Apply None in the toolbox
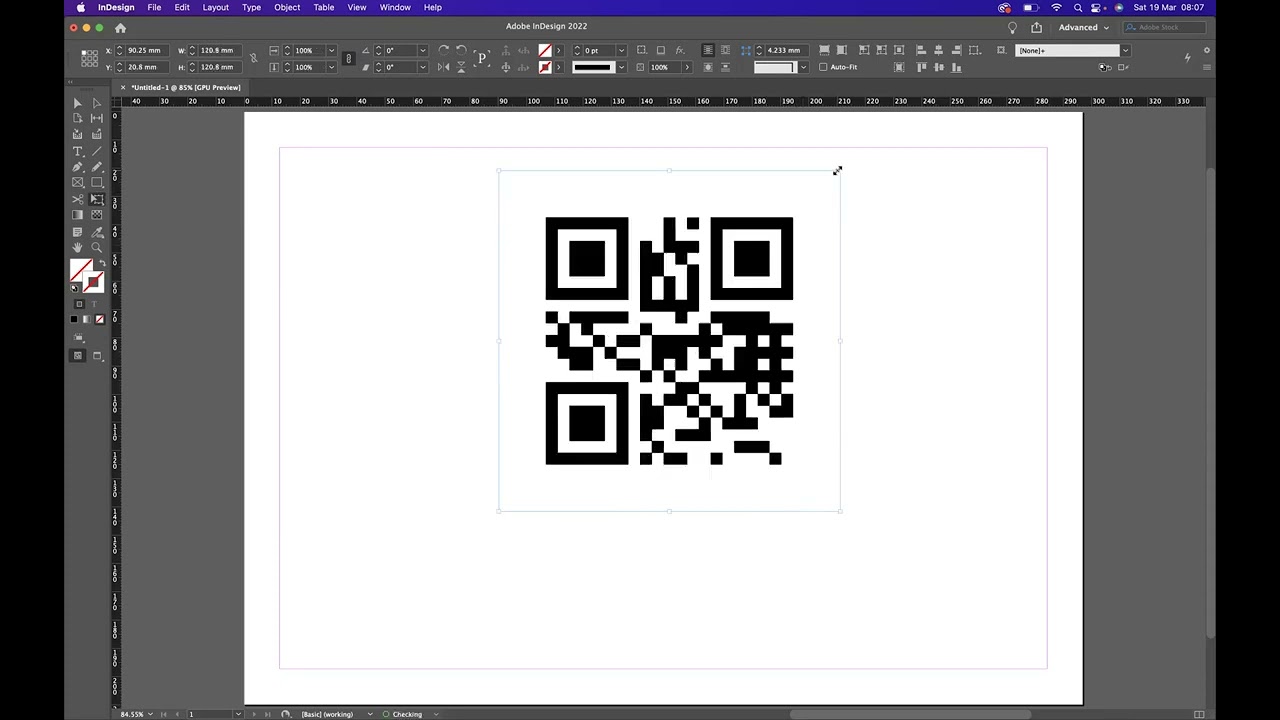Screen dimensions: 1280x720 (x=99, y=319)
